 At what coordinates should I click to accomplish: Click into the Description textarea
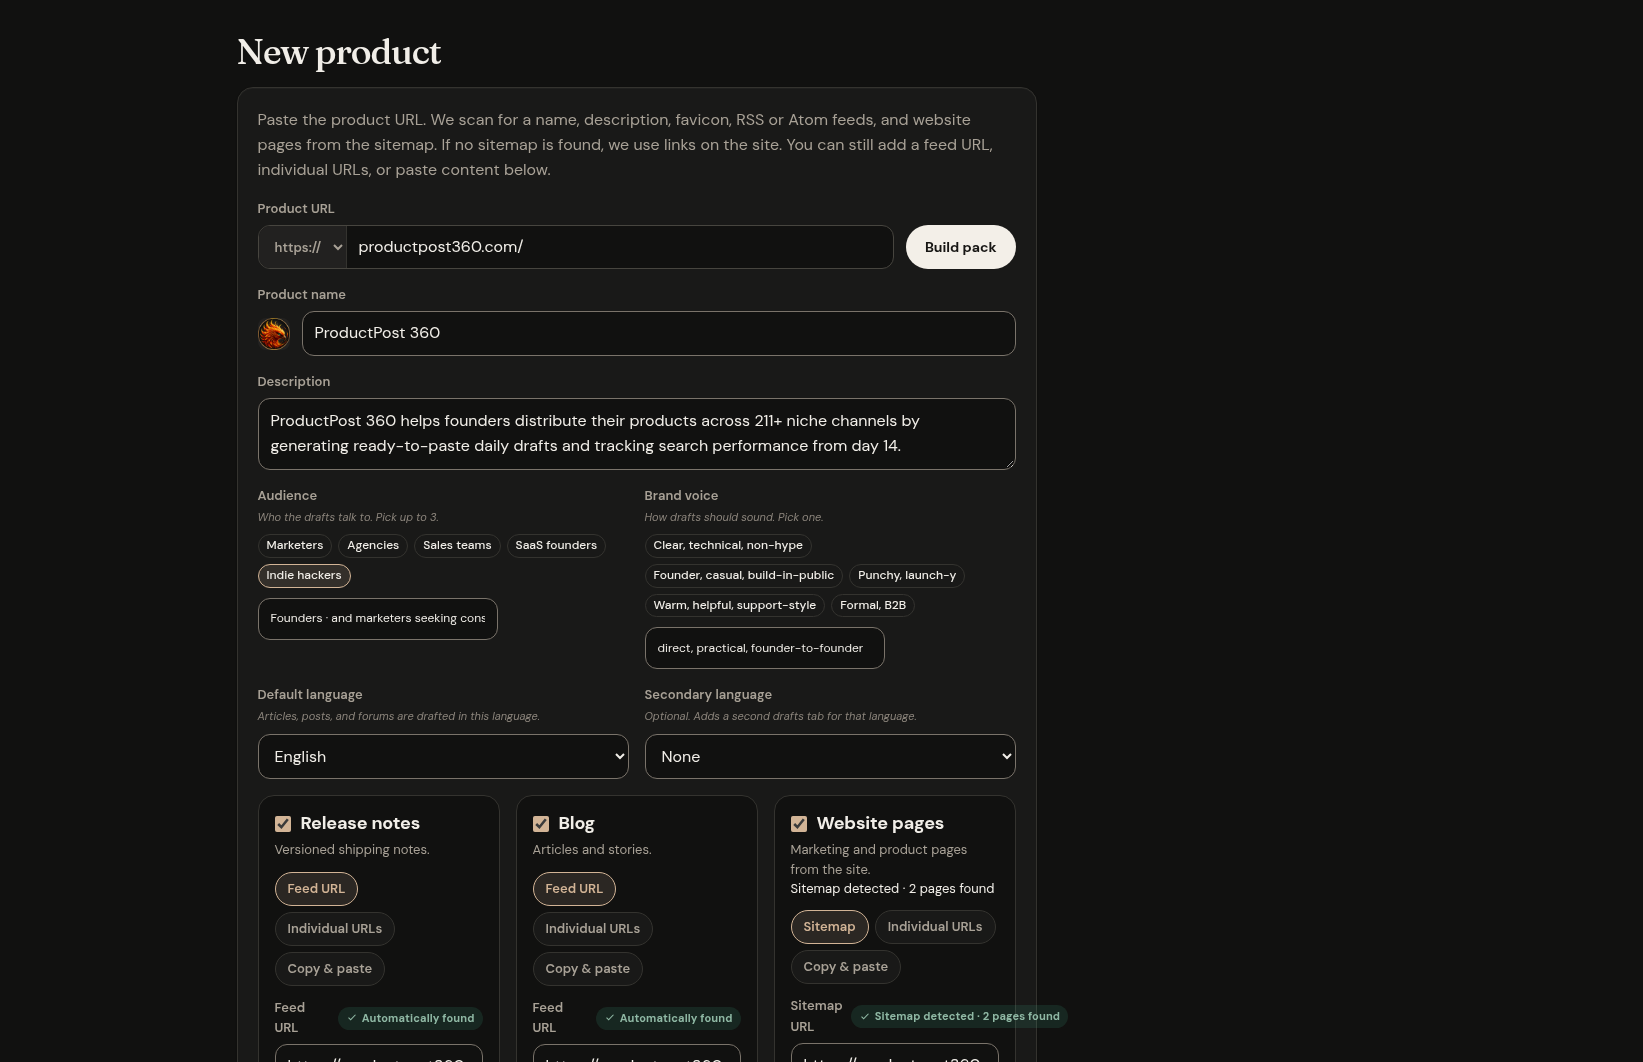(636, 434)
